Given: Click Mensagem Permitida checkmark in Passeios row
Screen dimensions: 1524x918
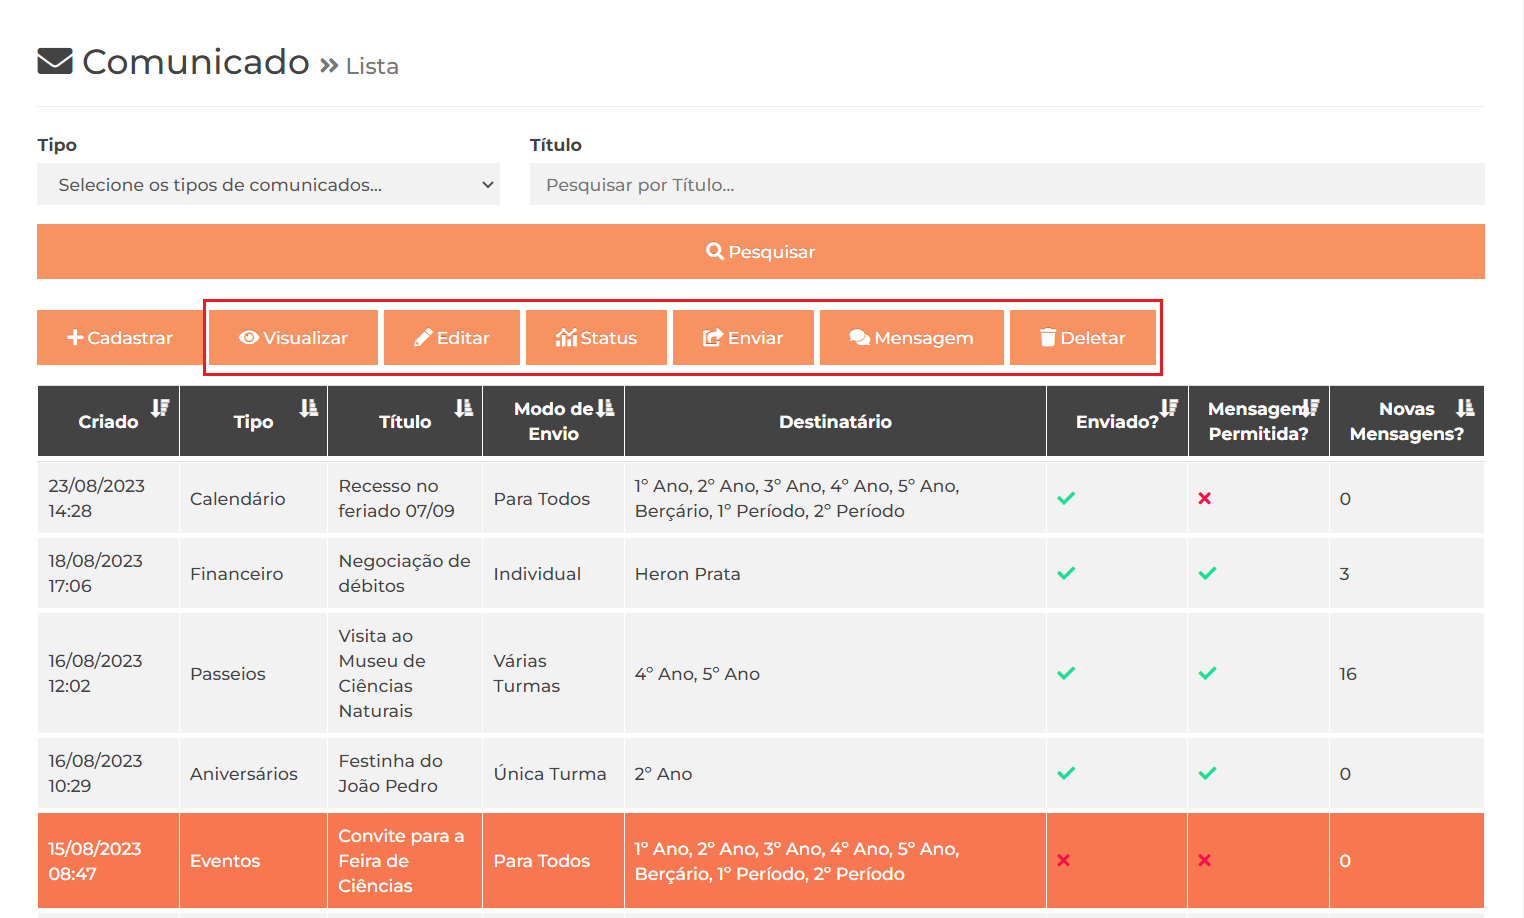Looking at the screenshot, I should [x=1207, y=673].
